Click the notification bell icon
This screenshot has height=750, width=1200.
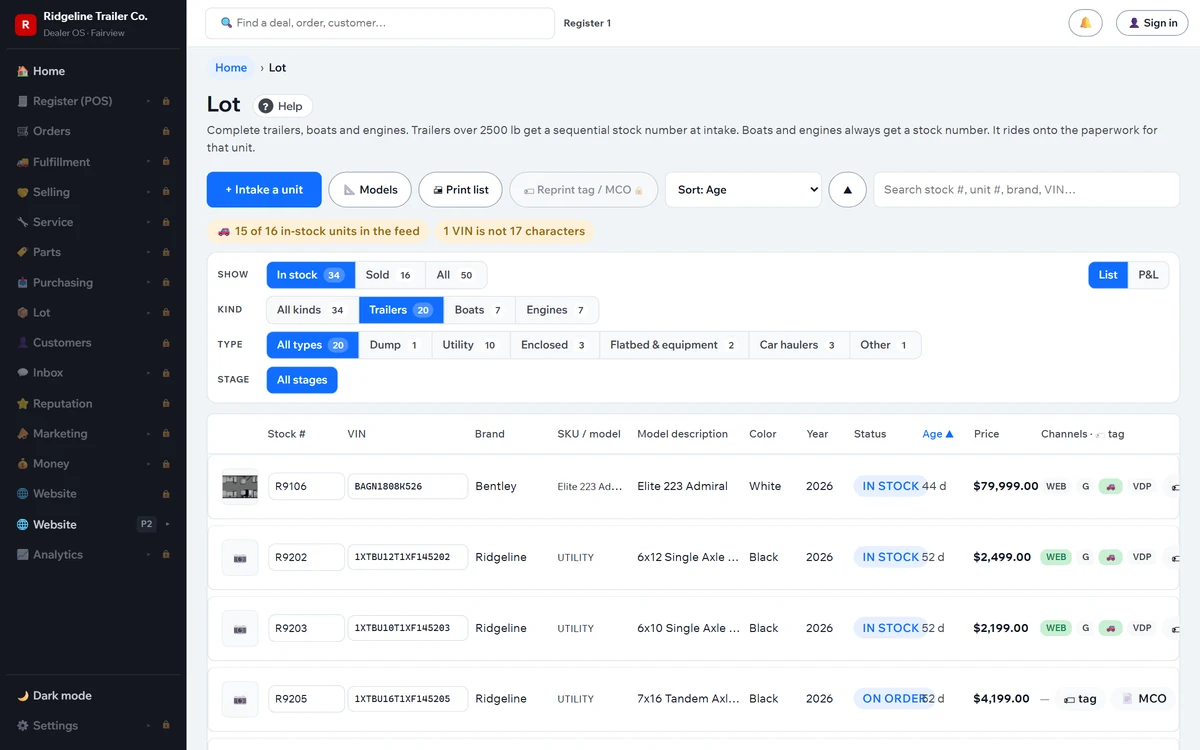click(1085, 23)
